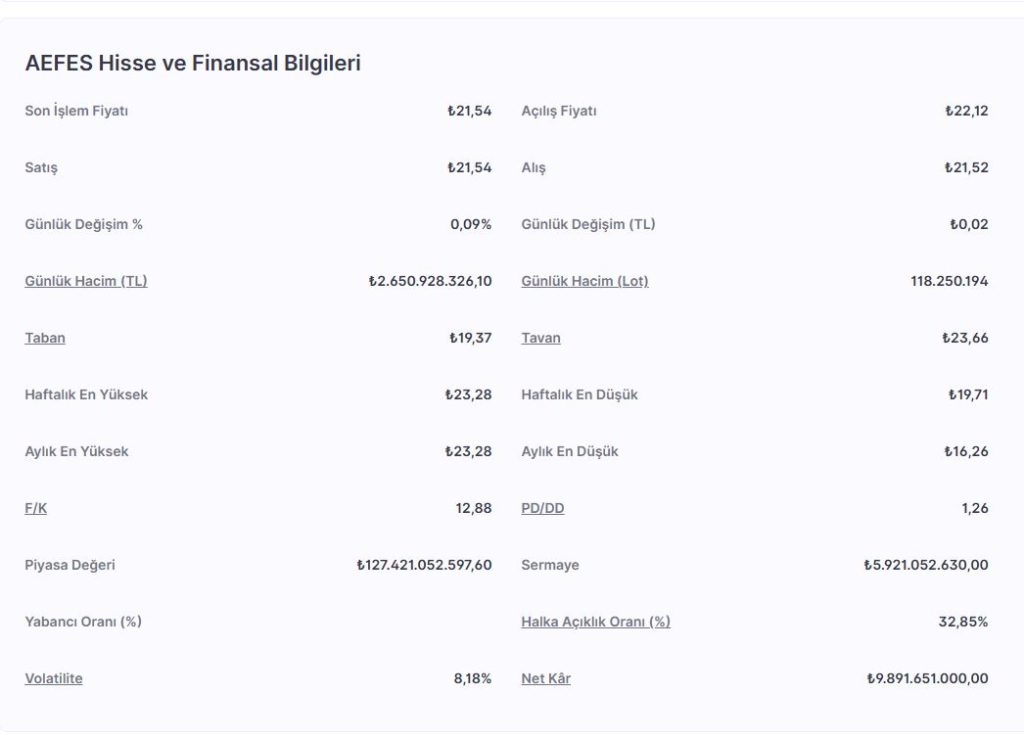Click the AEFES Hisse ve Finansal Bilgileri heading

193,63
